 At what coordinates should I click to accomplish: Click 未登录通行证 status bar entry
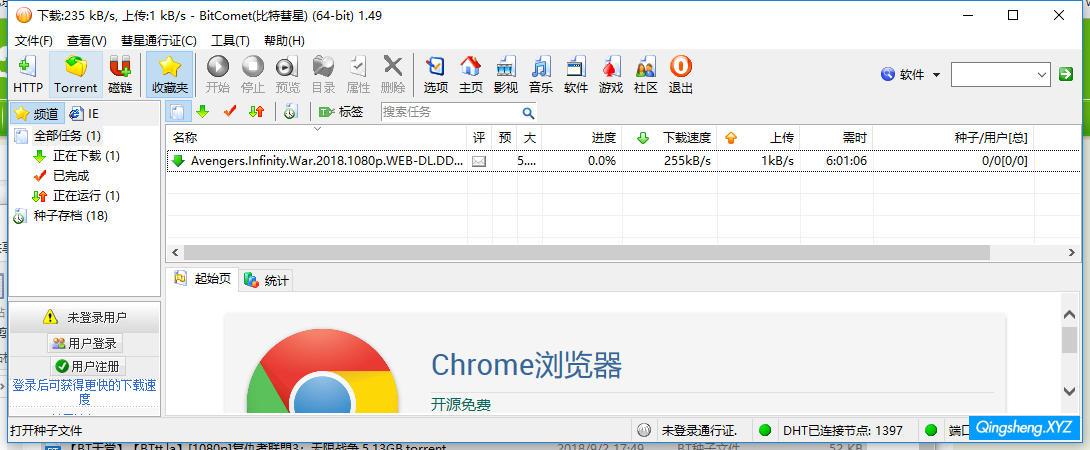pos(699,430)
